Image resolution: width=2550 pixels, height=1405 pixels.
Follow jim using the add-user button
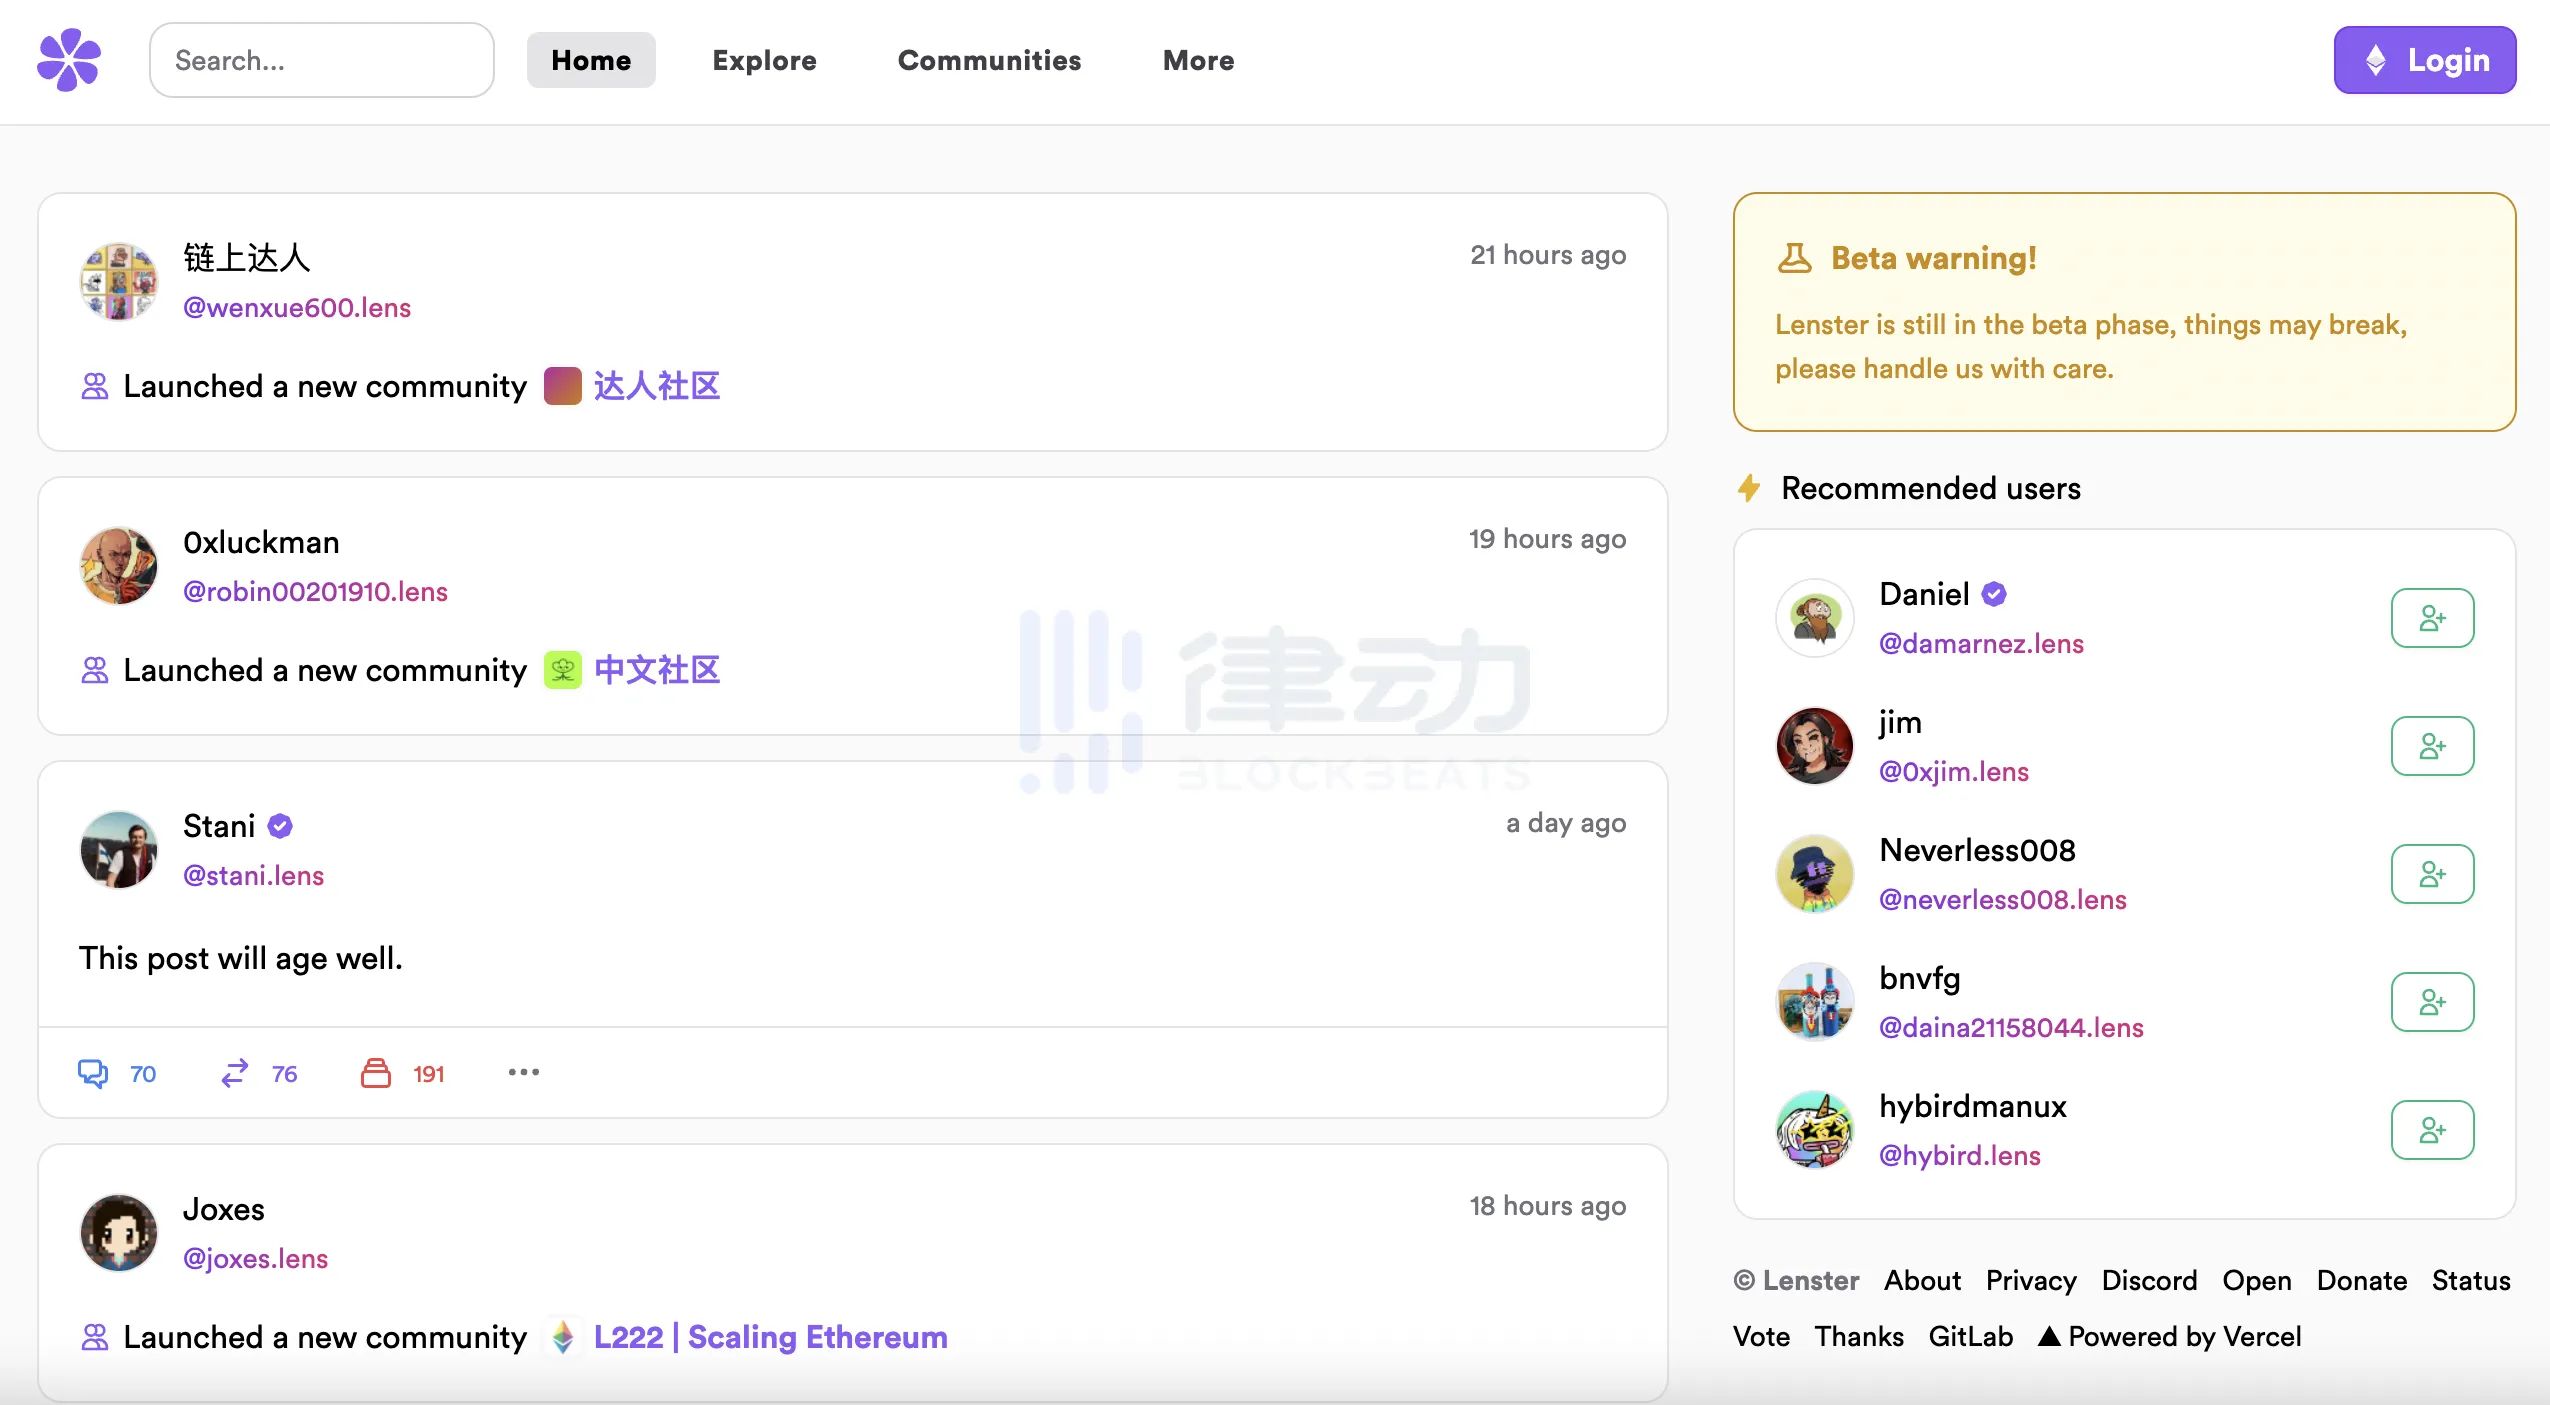click(x=2431, y=746)
